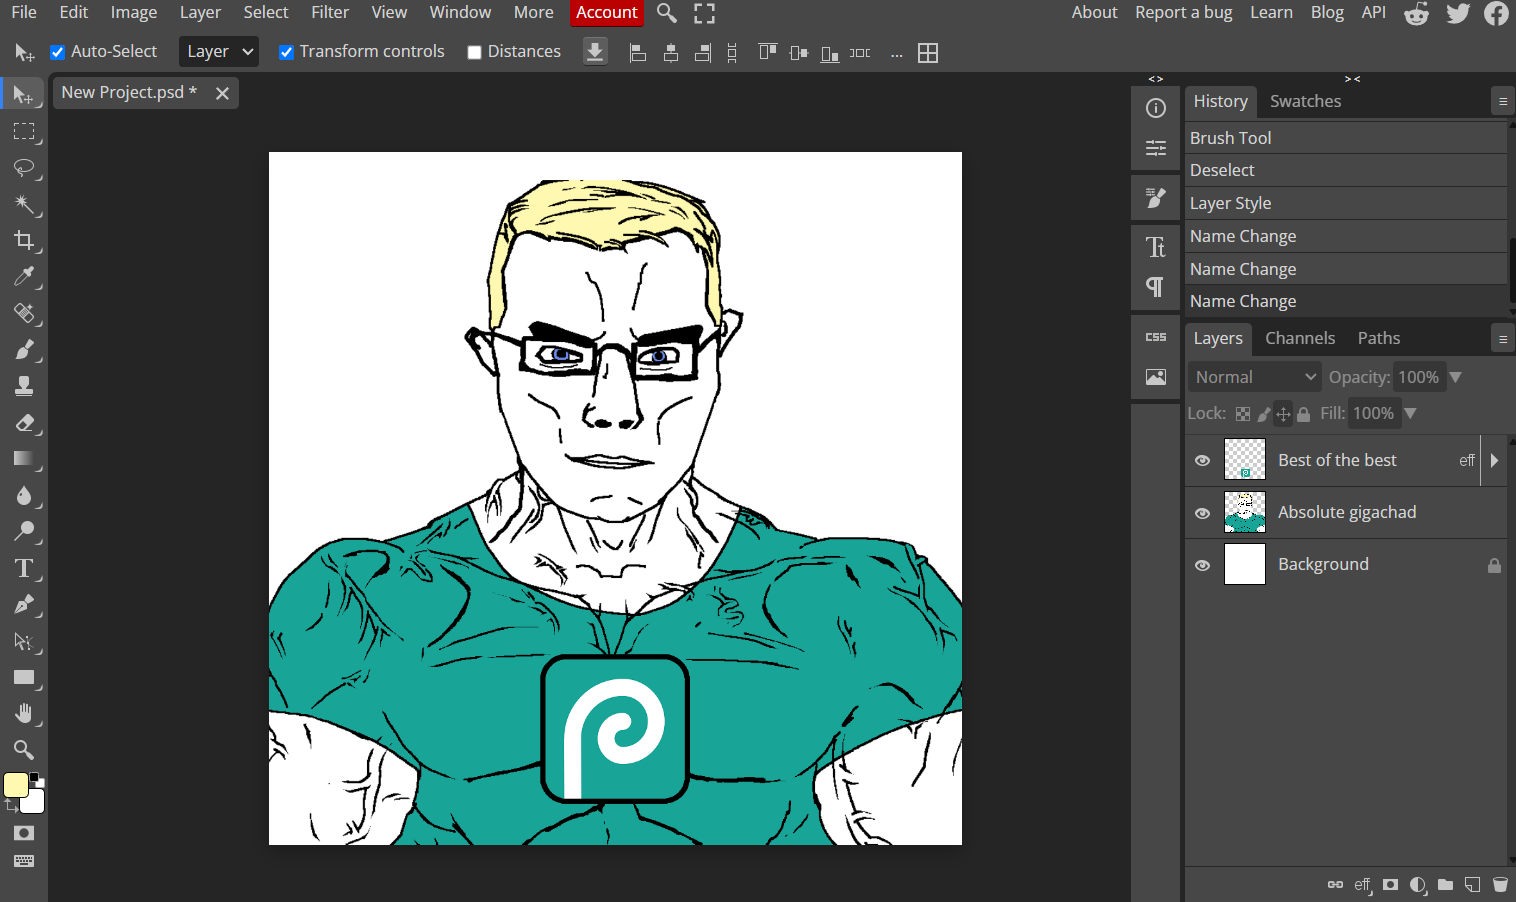Switch to the Channels tab
The width and height of the screenshot is (1516, 902).
(1300, 338)
